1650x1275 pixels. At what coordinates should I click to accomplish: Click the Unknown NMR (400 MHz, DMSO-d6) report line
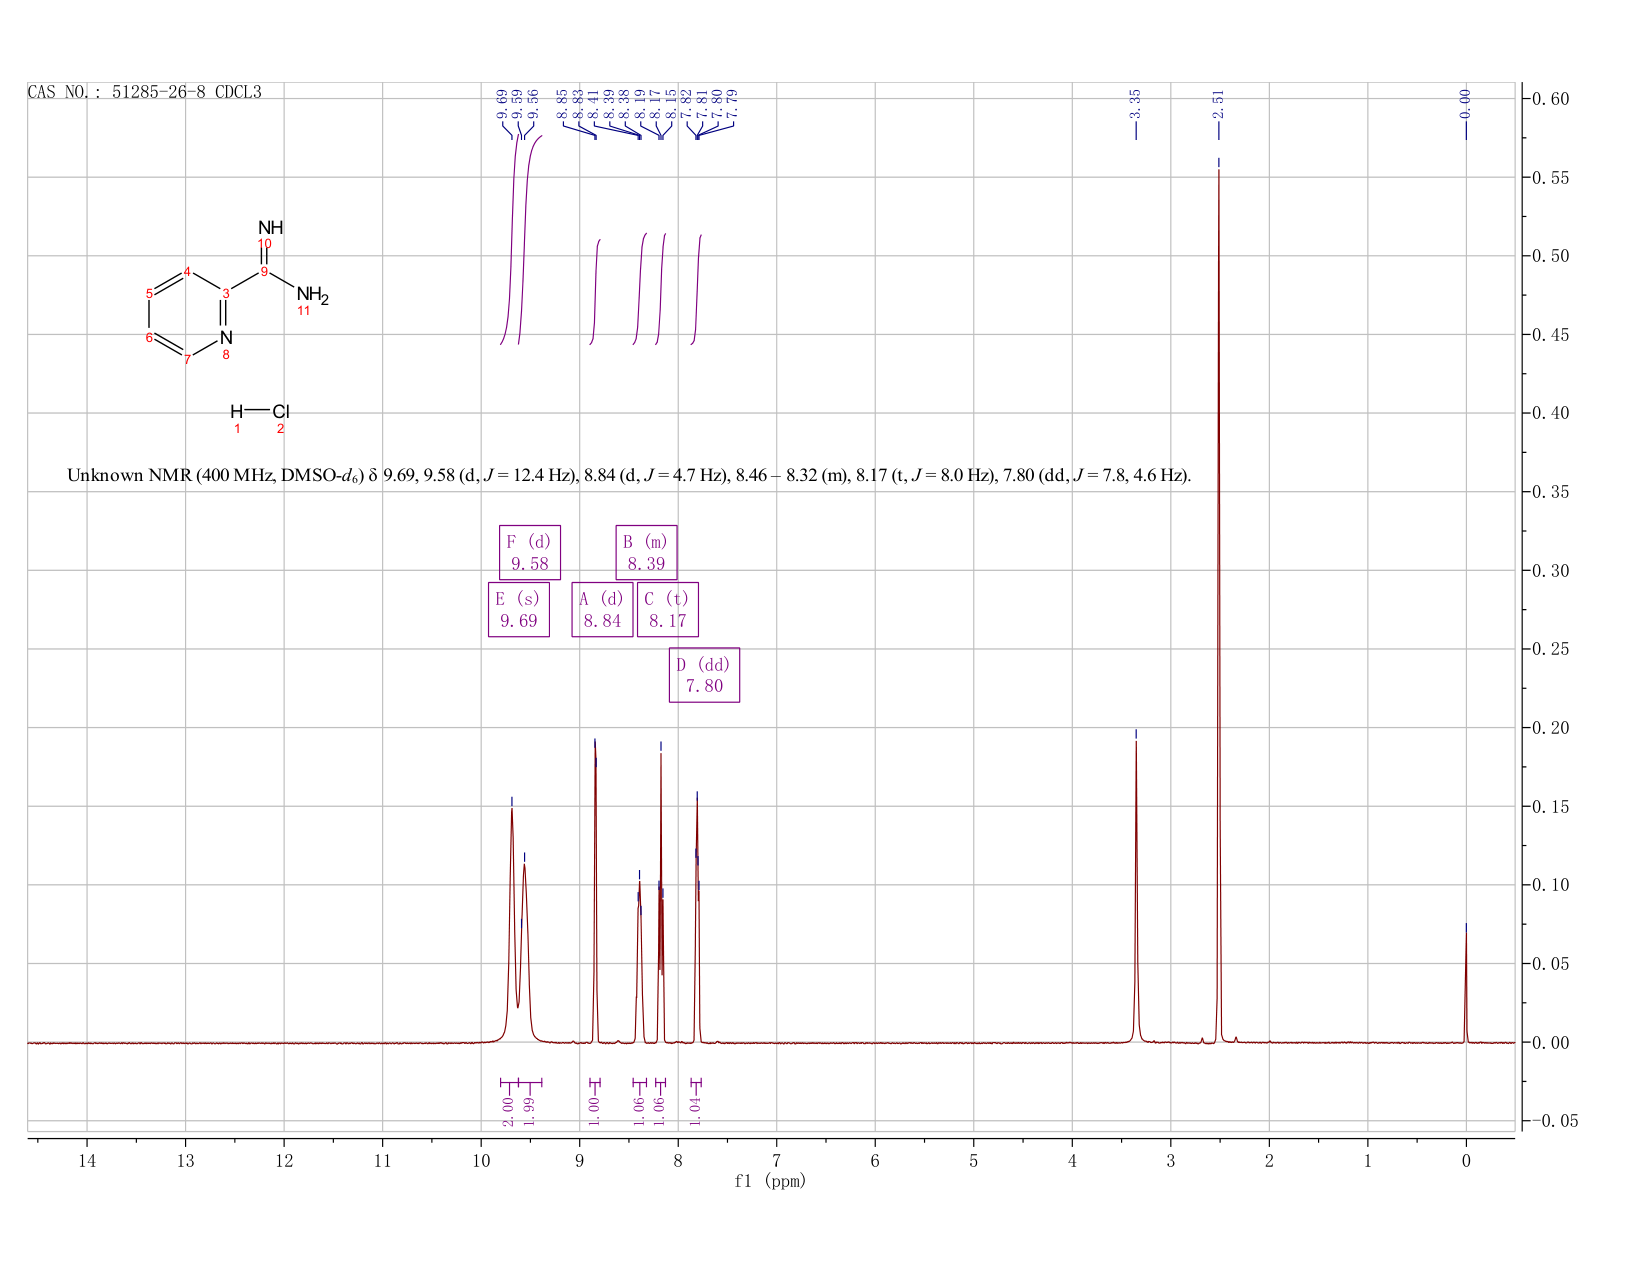(629, 475)
